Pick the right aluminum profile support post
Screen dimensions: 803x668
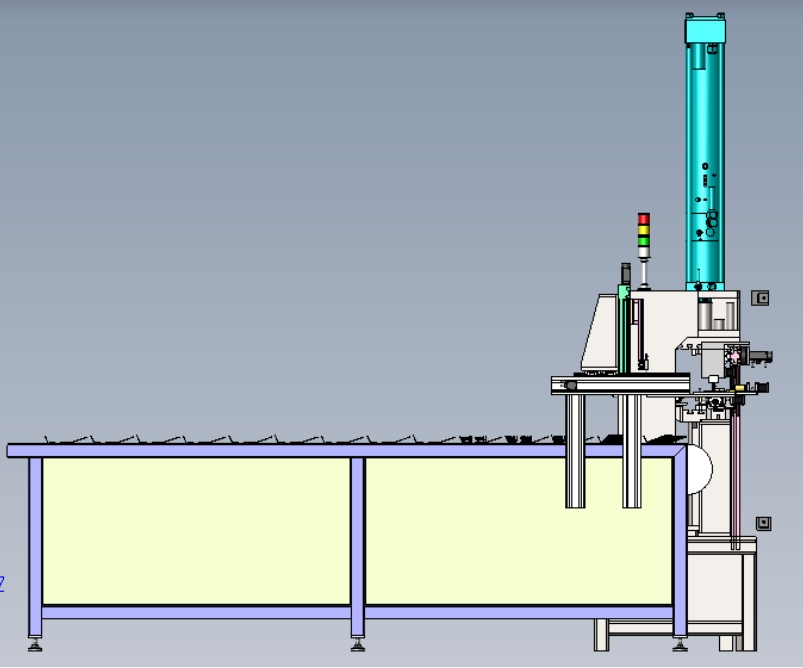coord(632,451)
